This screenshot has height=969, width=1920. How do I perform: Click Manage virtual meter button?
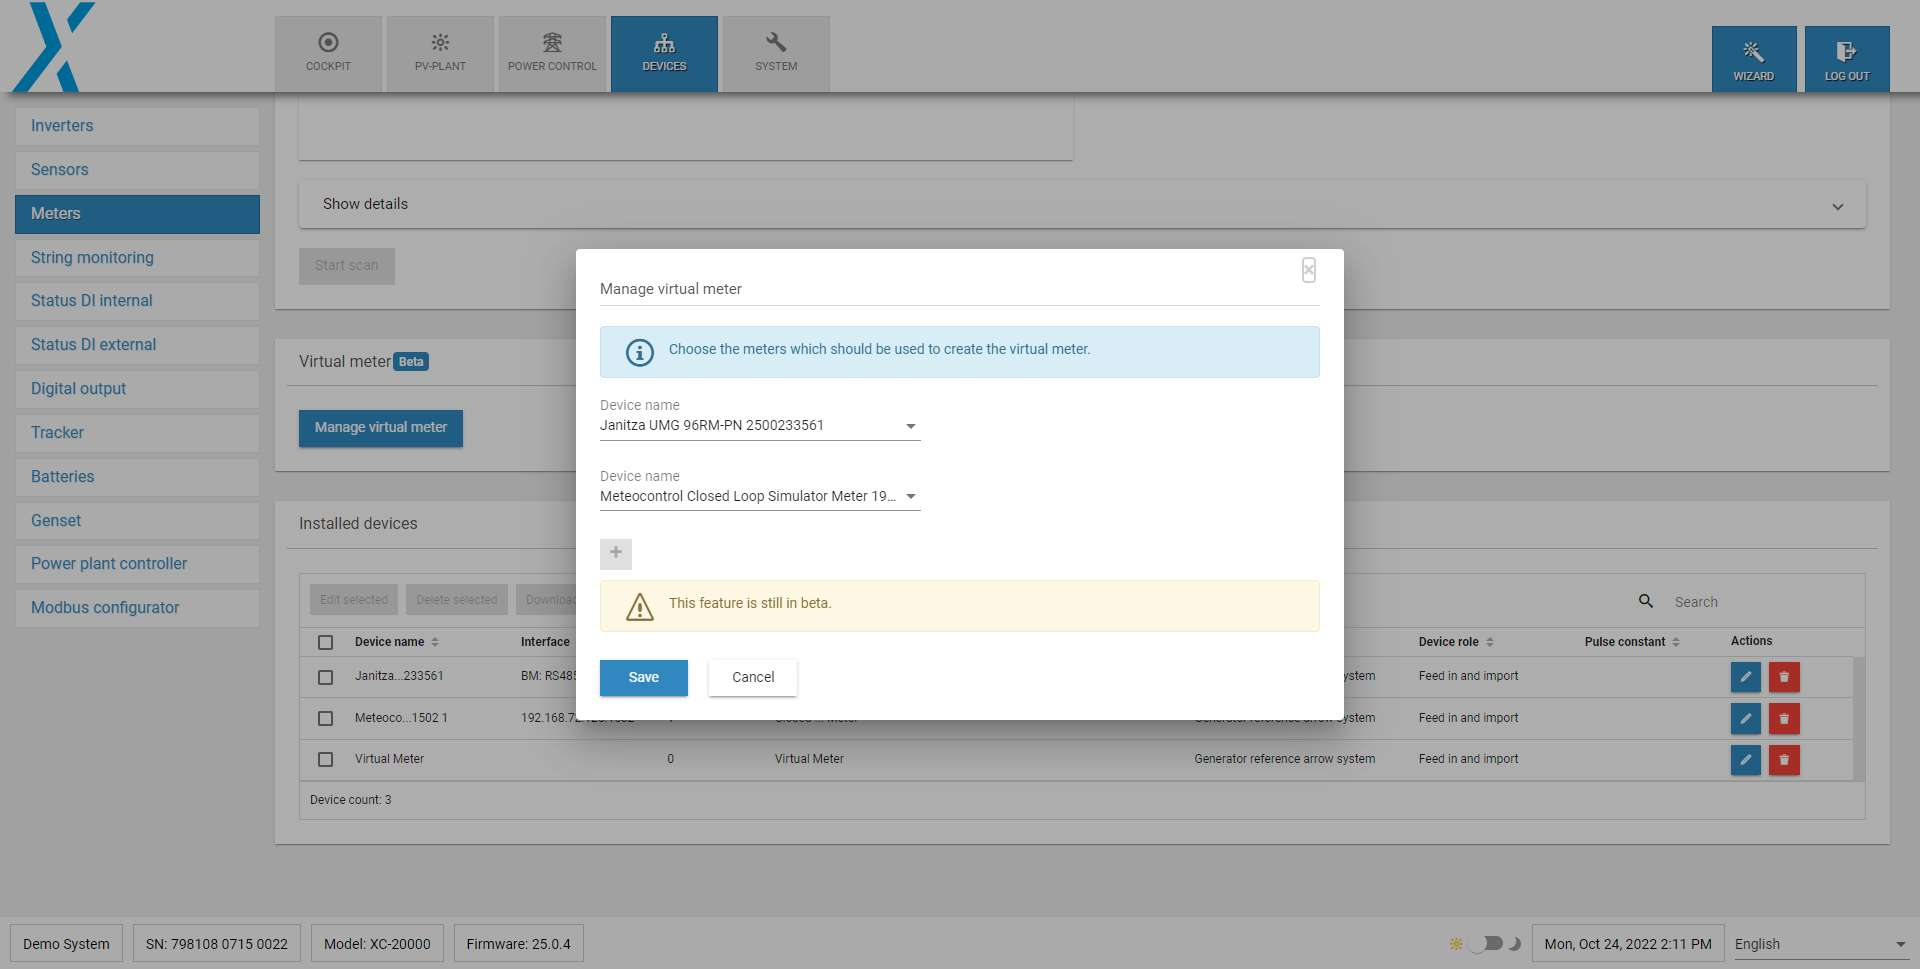(x=381, y=428)
